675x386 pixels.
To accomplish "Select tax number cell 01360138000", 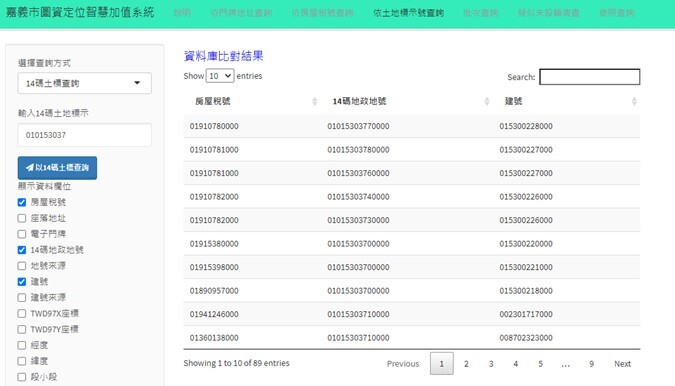I will pos(214,338).
